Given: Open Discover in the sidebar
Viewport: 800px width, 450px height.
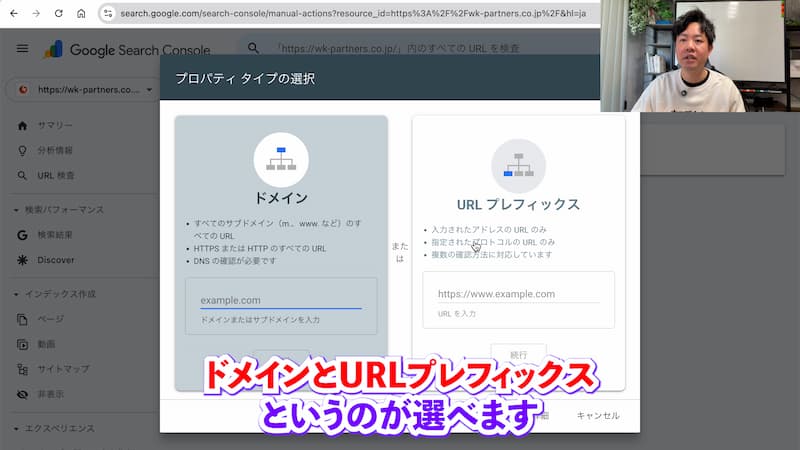Looking at the screenshot, I should point(56,260).
